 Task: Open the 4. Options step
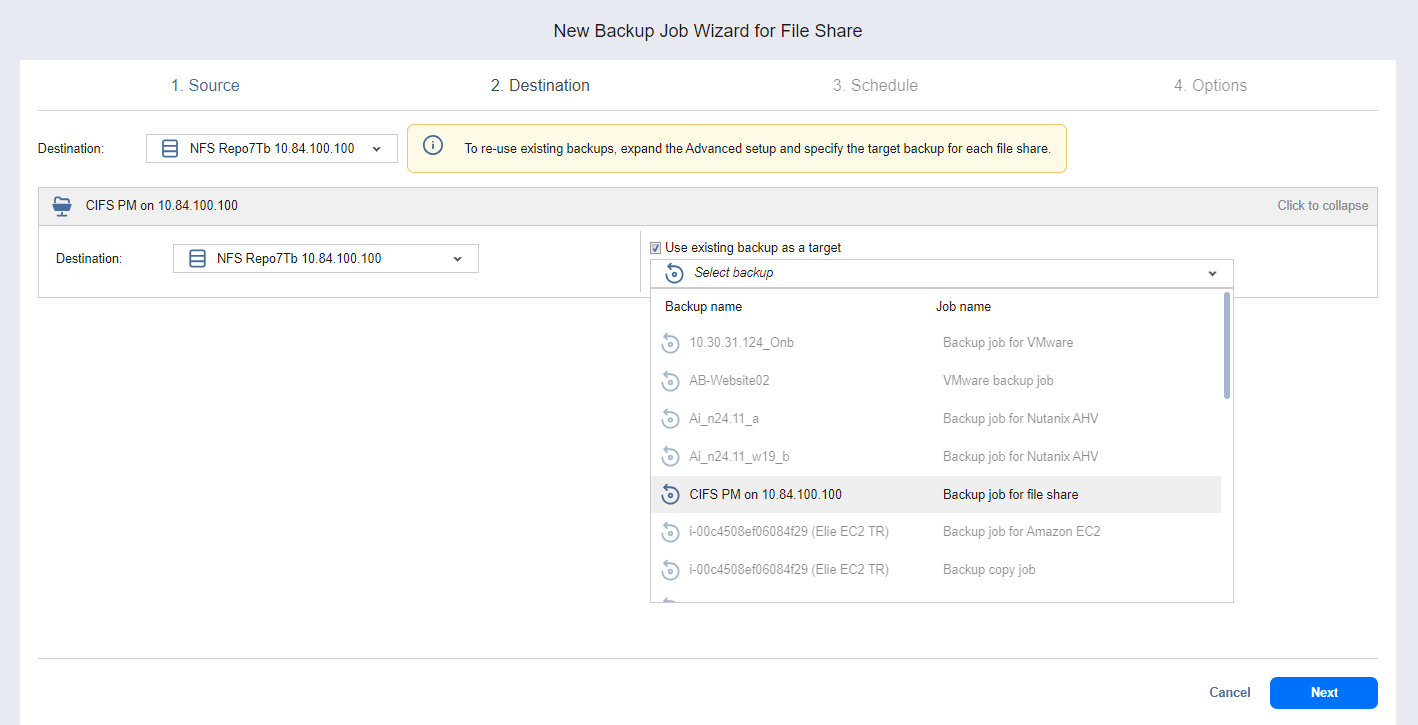pos(1210,86)
